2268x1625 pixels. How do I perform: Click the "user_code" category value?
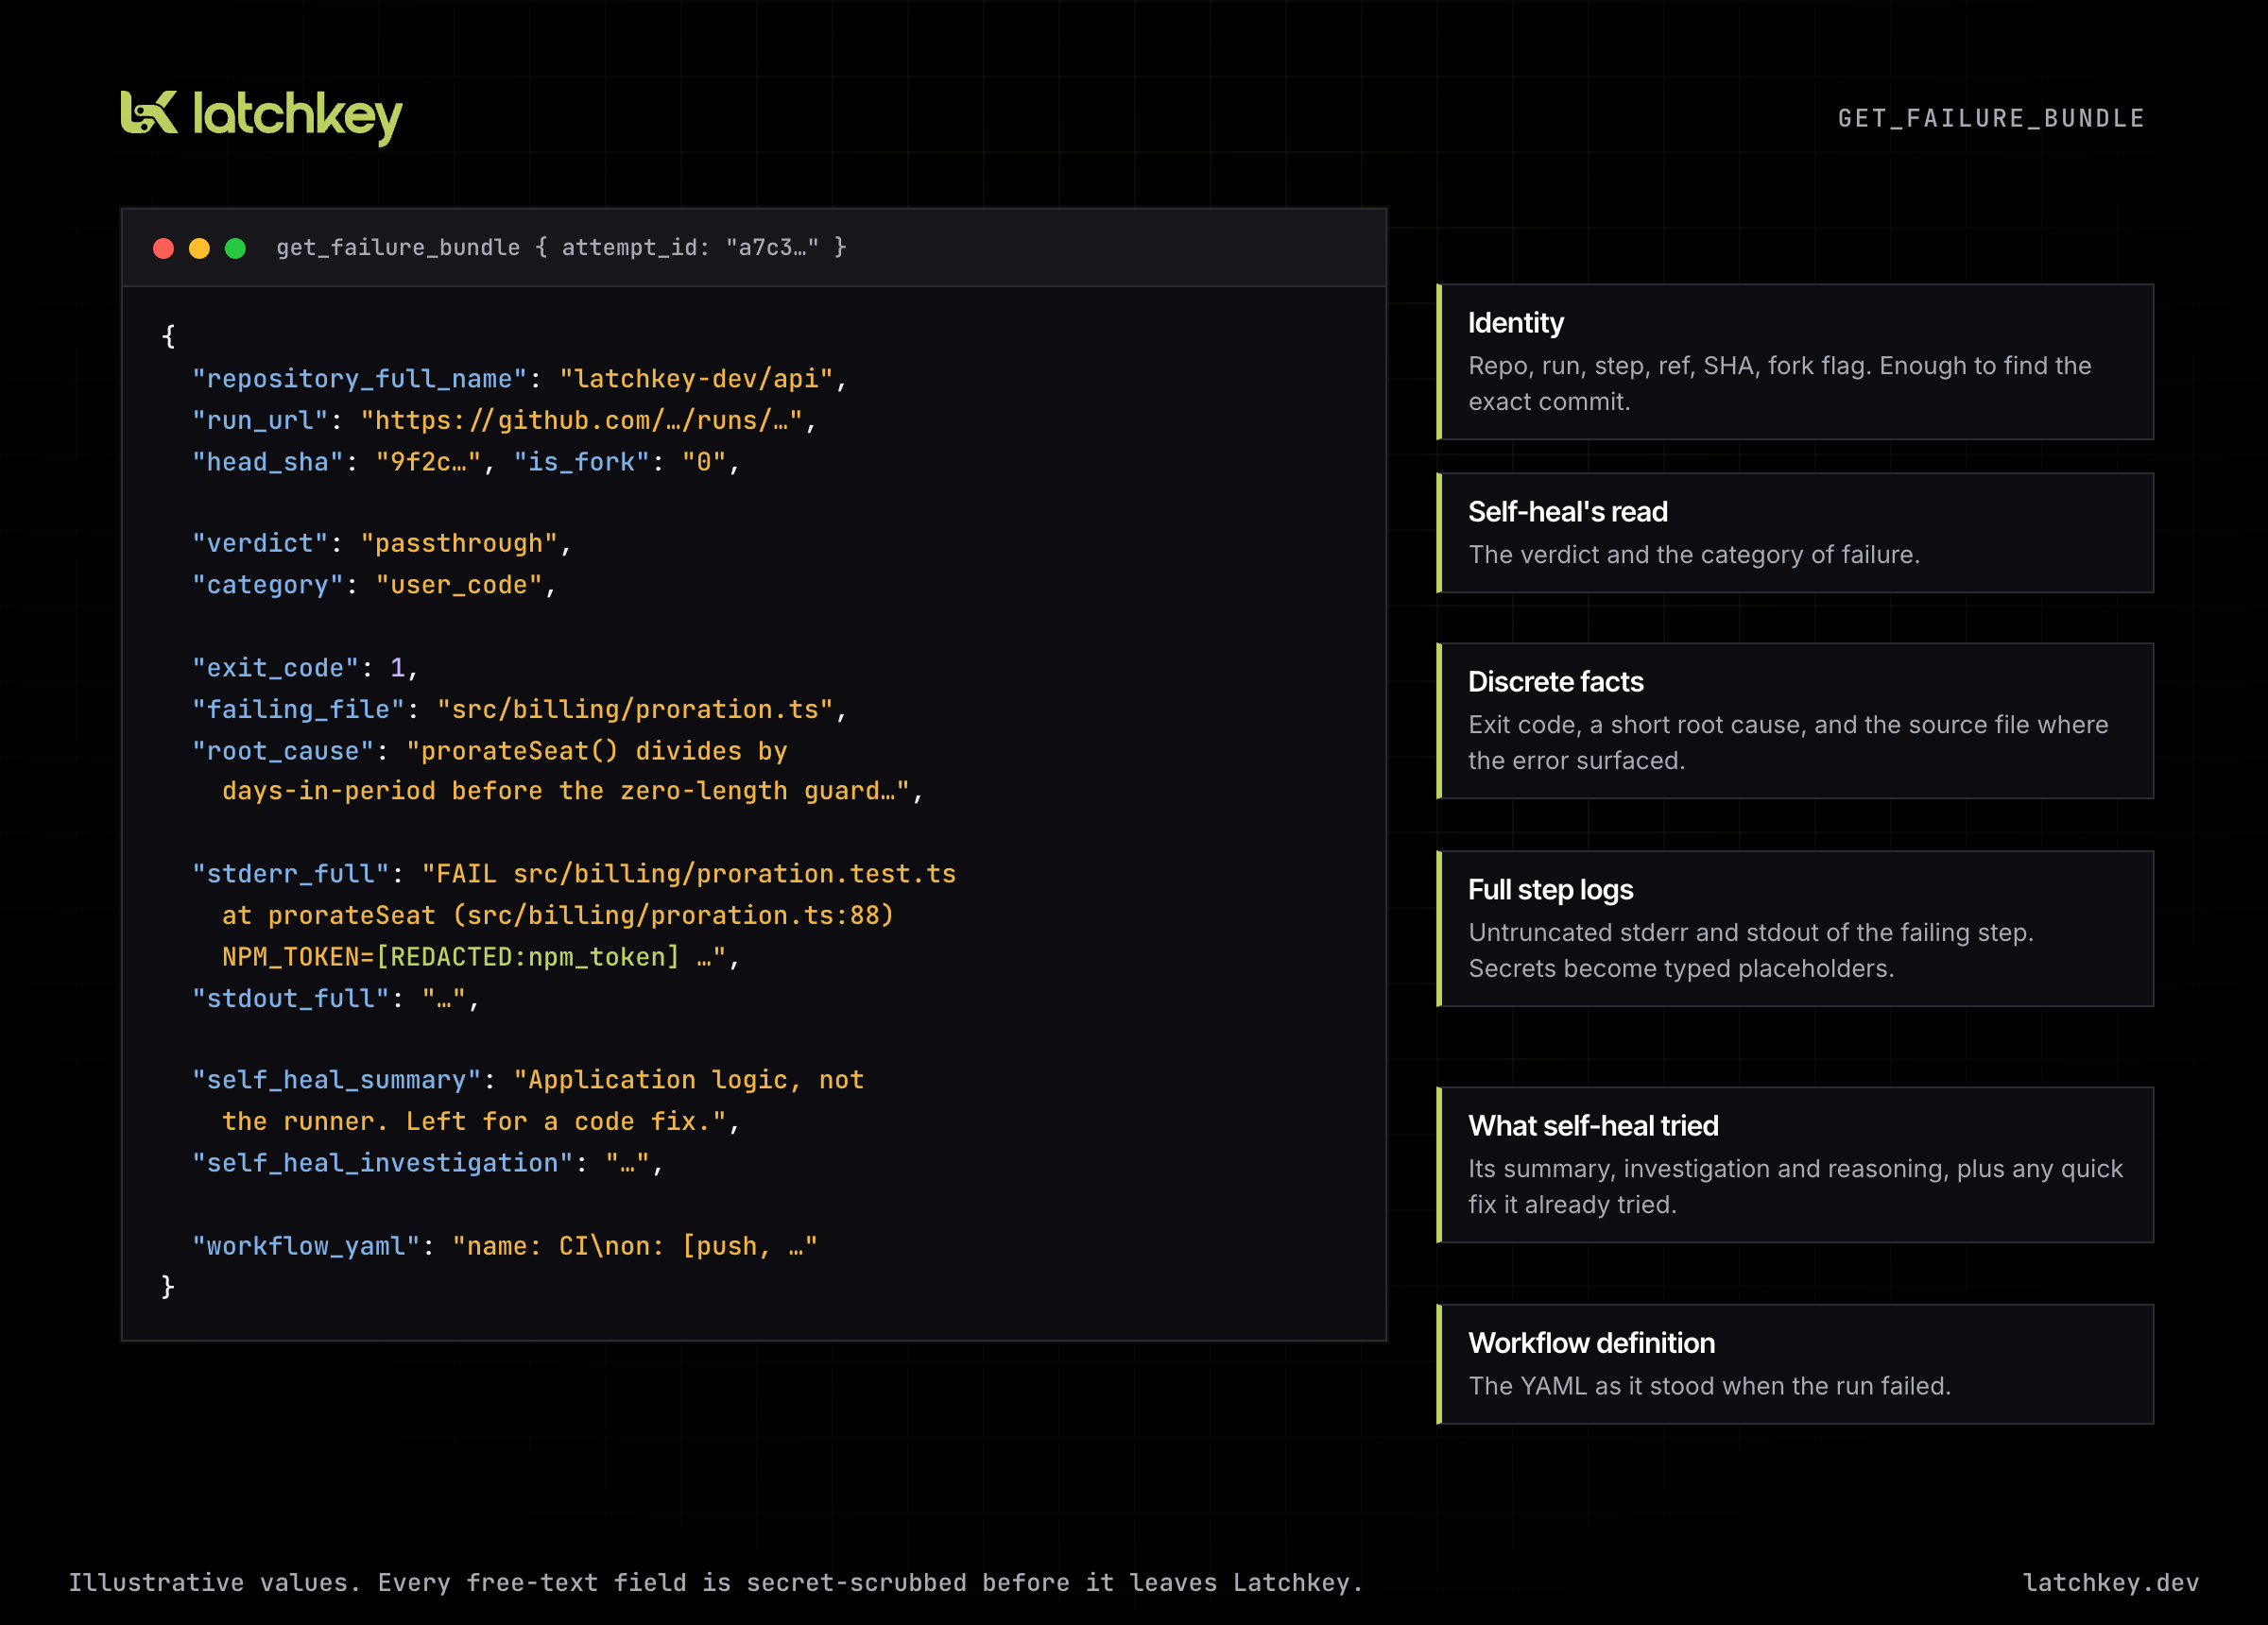[x=459, y=585]
